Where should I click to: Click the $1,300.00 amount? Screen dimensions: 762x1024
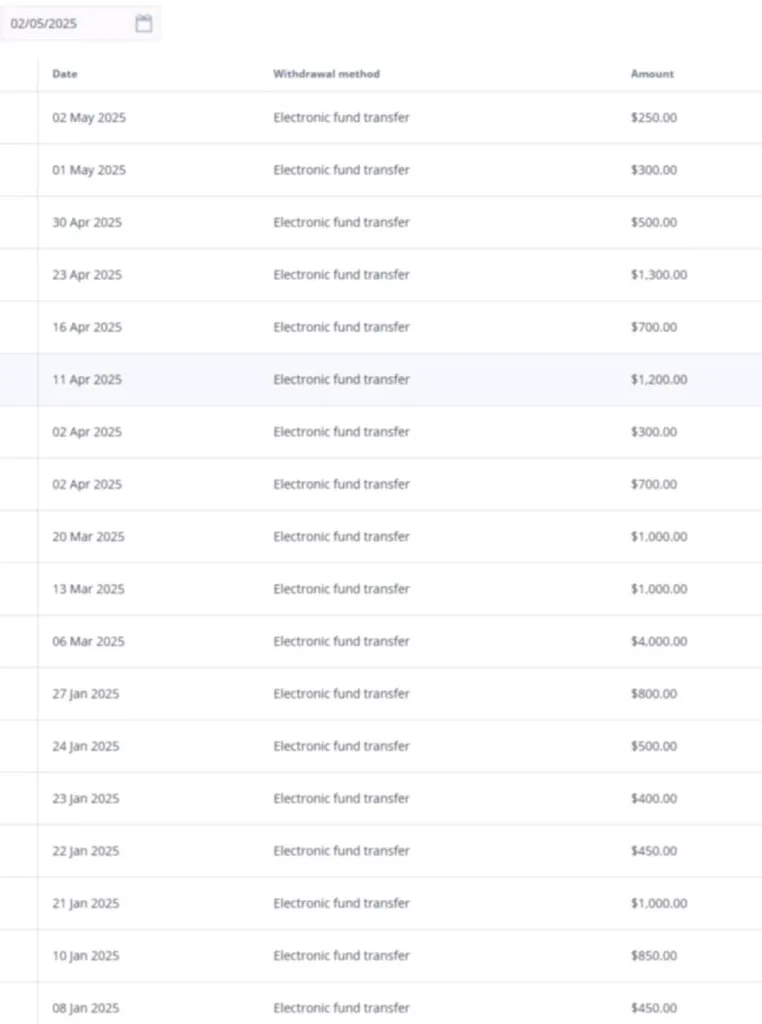click(x=658, y=275)
